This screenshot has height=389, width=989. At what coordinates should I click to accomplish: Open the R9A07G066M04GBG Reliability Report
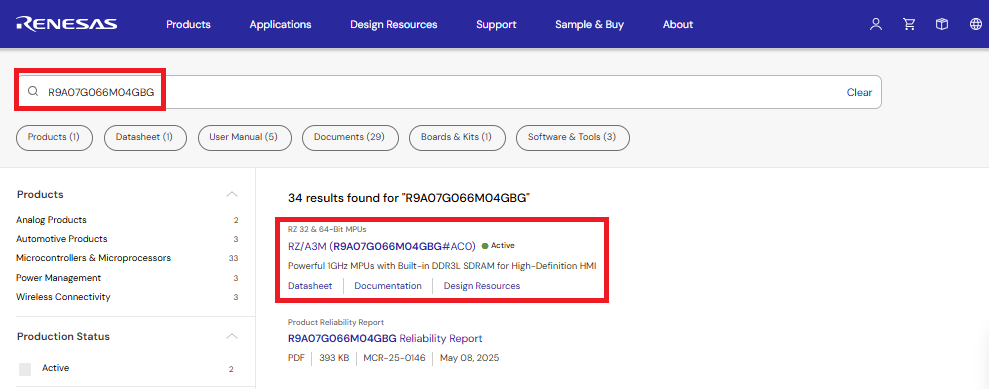coord(385,339)
